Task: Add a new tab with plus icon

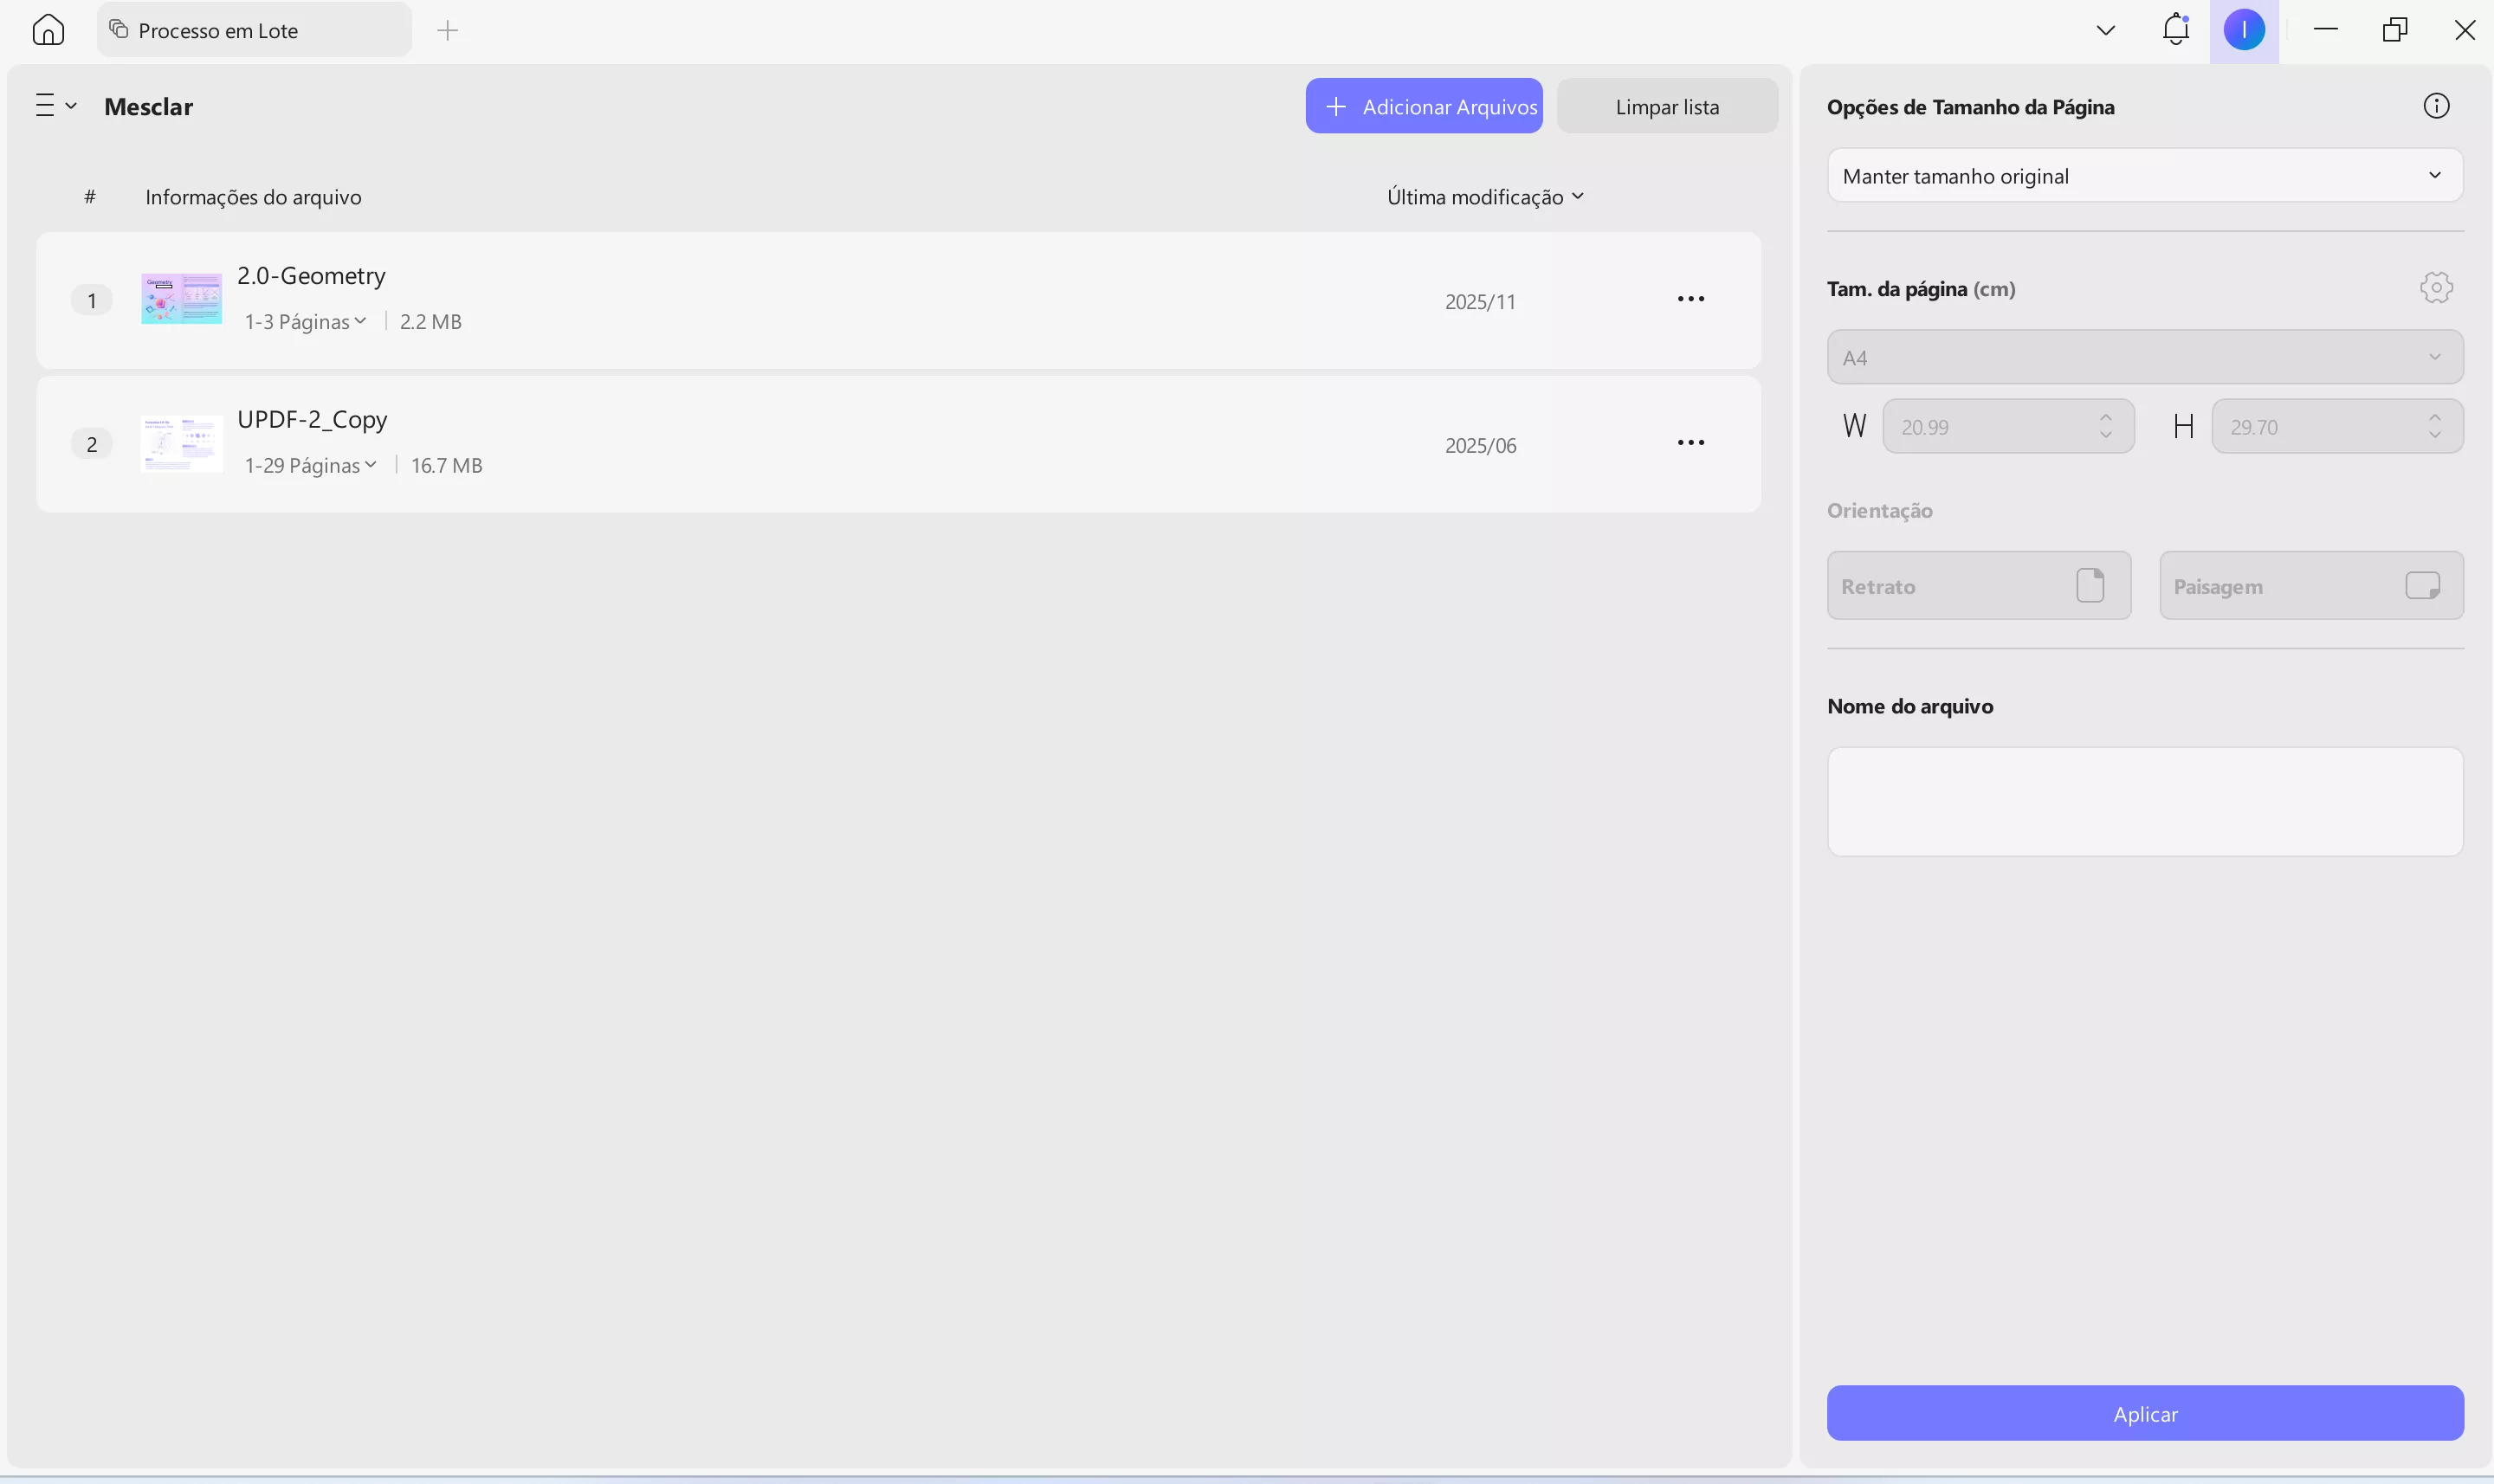Action: [x=447, y=30]
